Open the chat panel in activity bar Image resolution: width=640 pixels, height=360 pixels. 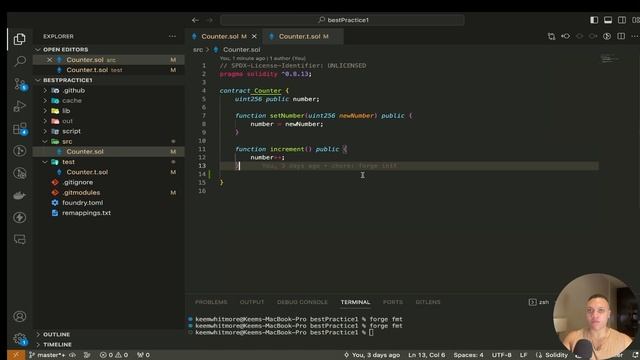[19, 240]
